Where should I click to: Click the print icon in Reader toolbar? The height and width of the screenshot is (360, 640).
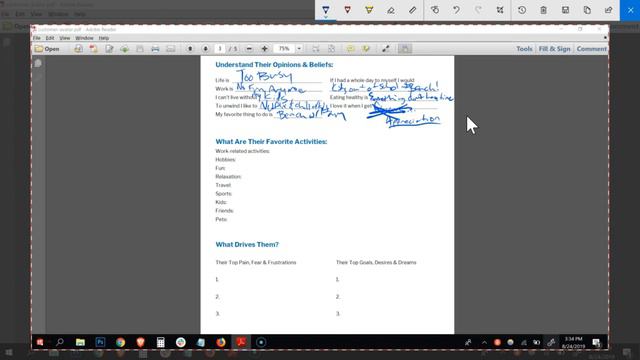155,49
